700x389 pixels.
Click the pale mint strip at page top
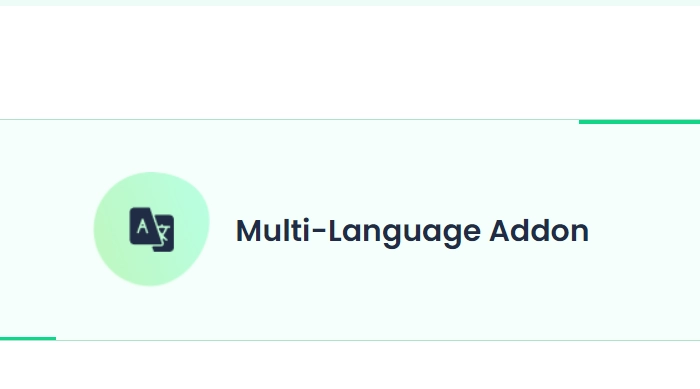tap(350, 3)
